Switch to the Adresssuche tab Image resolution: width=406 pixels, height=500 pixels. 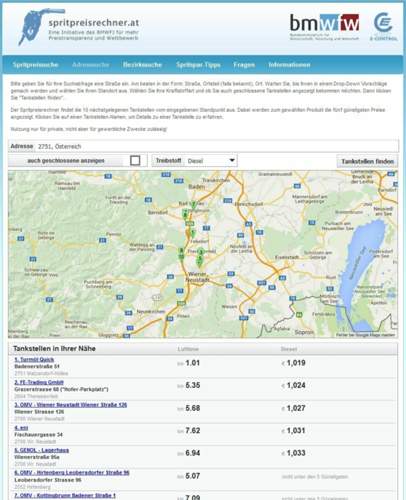point(90,65)
